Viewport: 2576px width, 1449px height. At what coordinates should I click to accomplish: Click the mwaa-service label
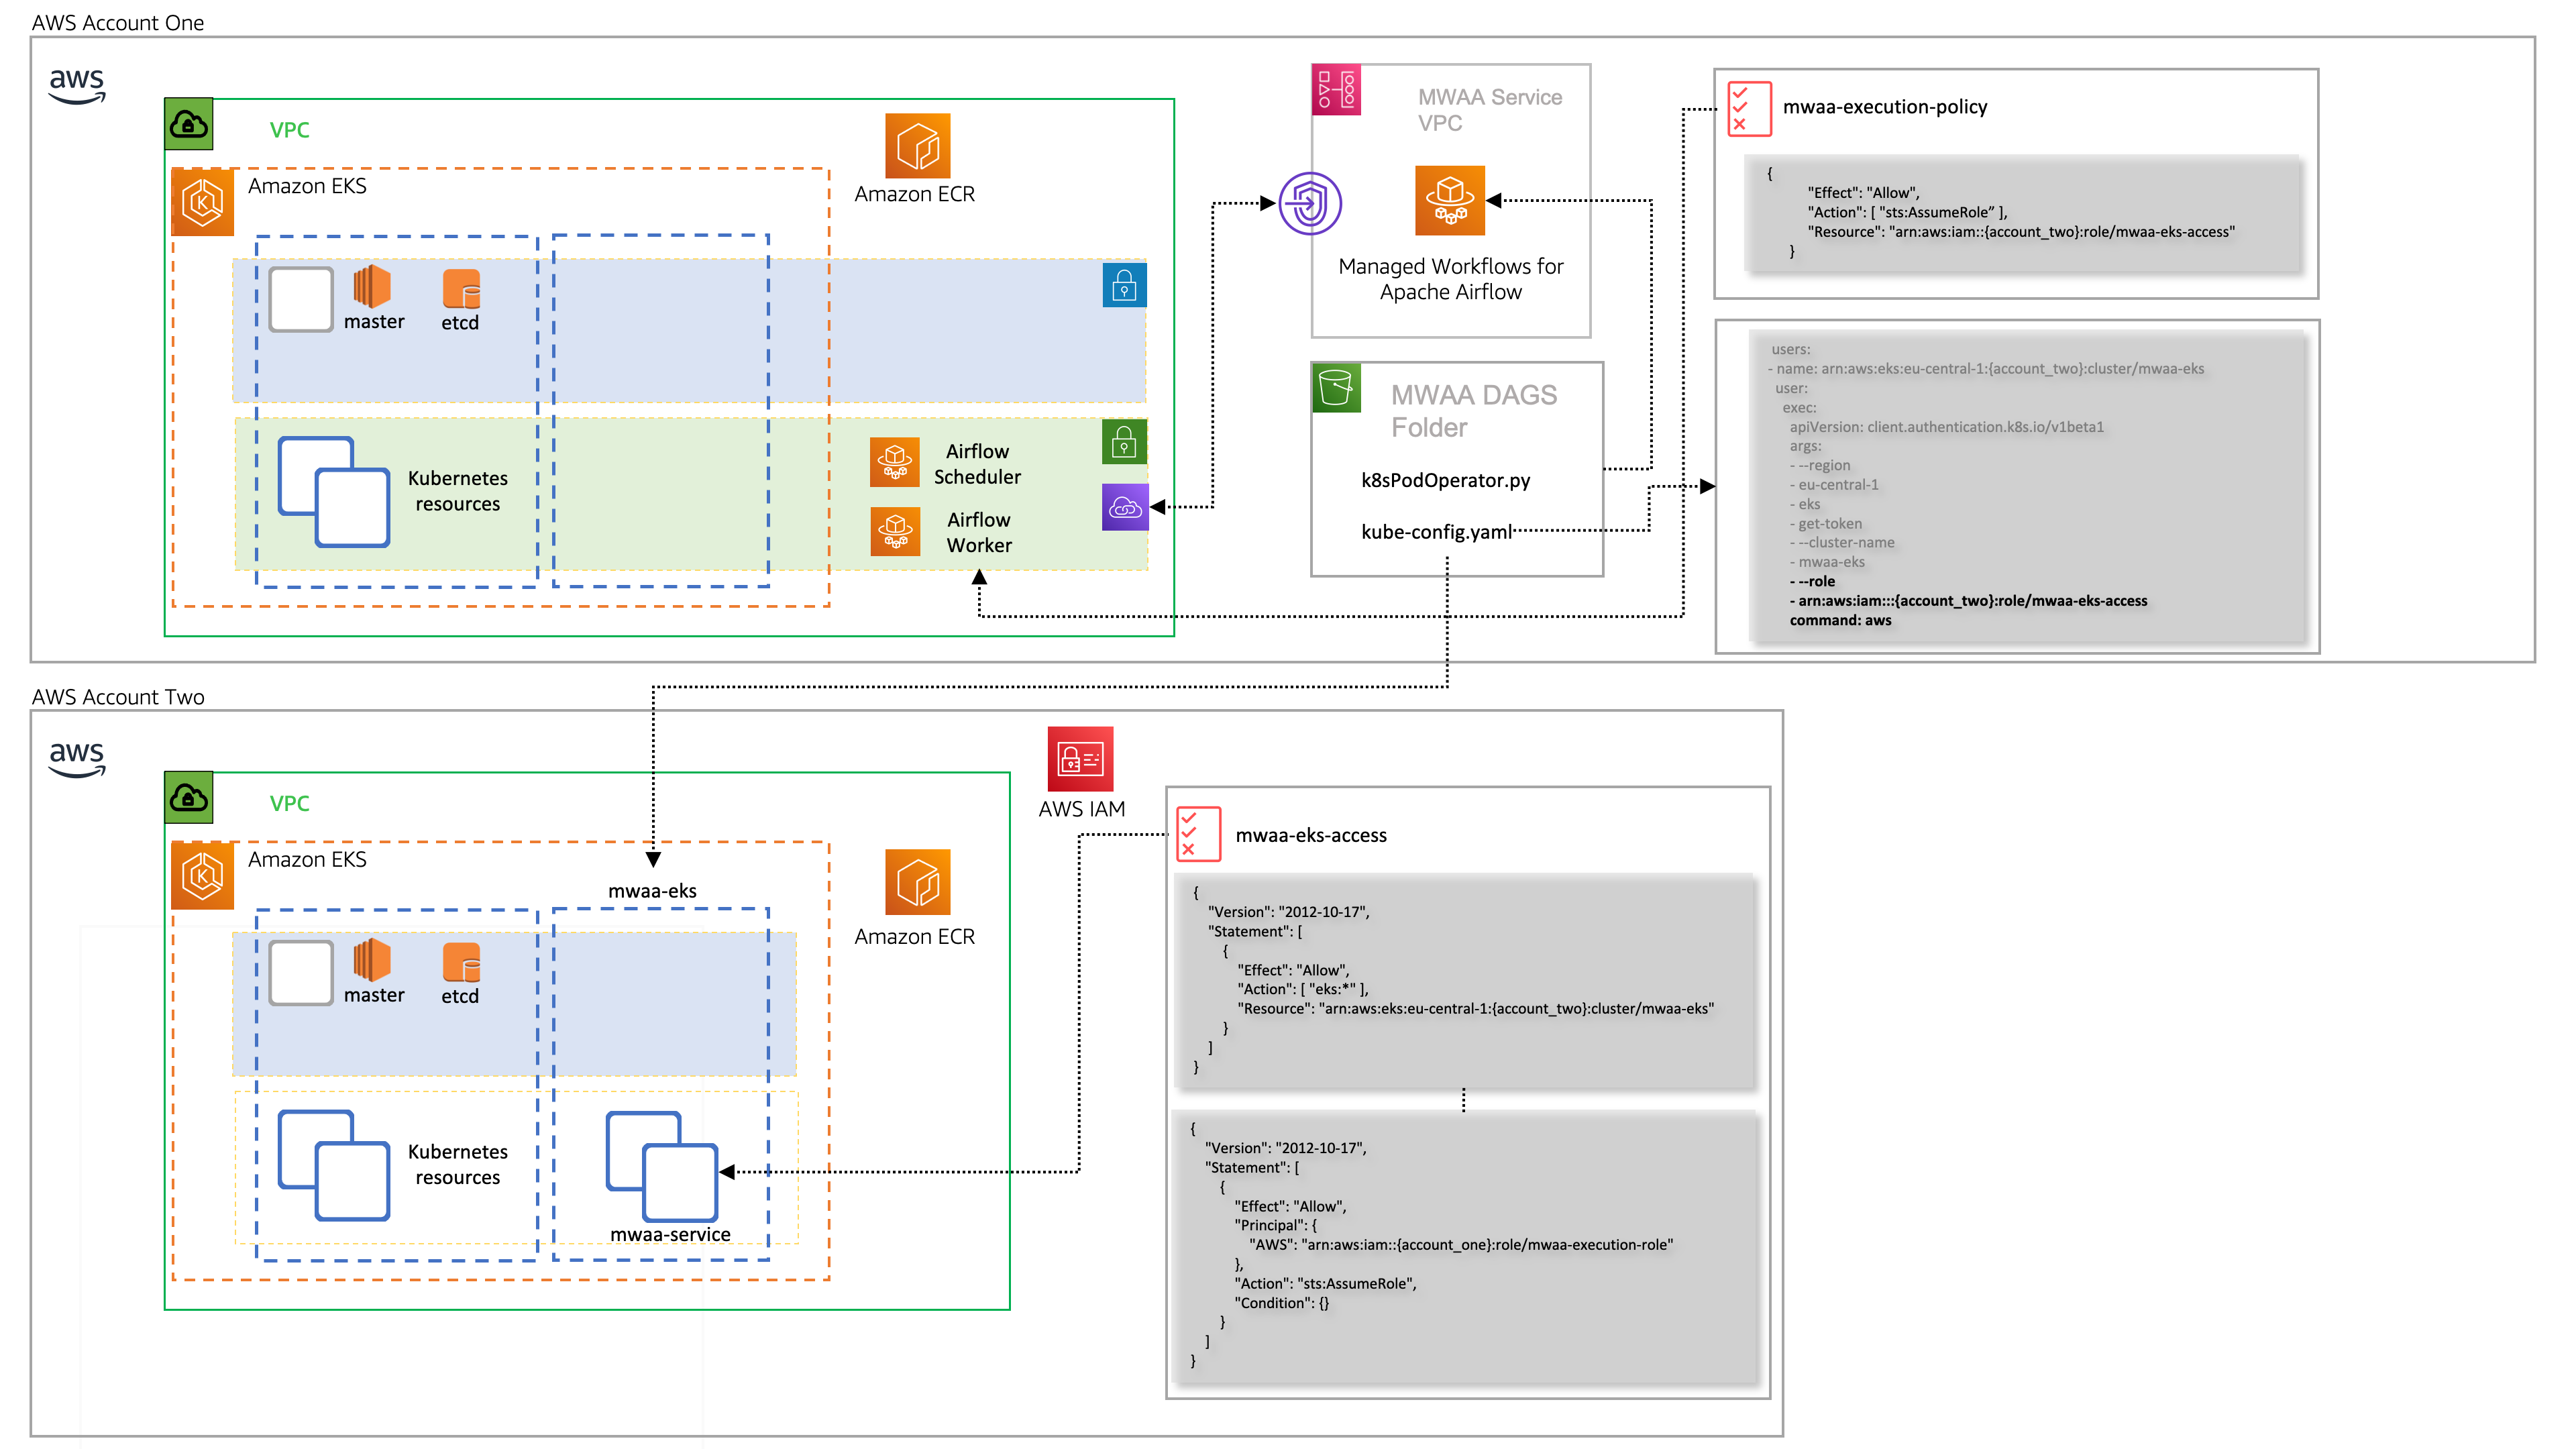(x=670, y=1235)
